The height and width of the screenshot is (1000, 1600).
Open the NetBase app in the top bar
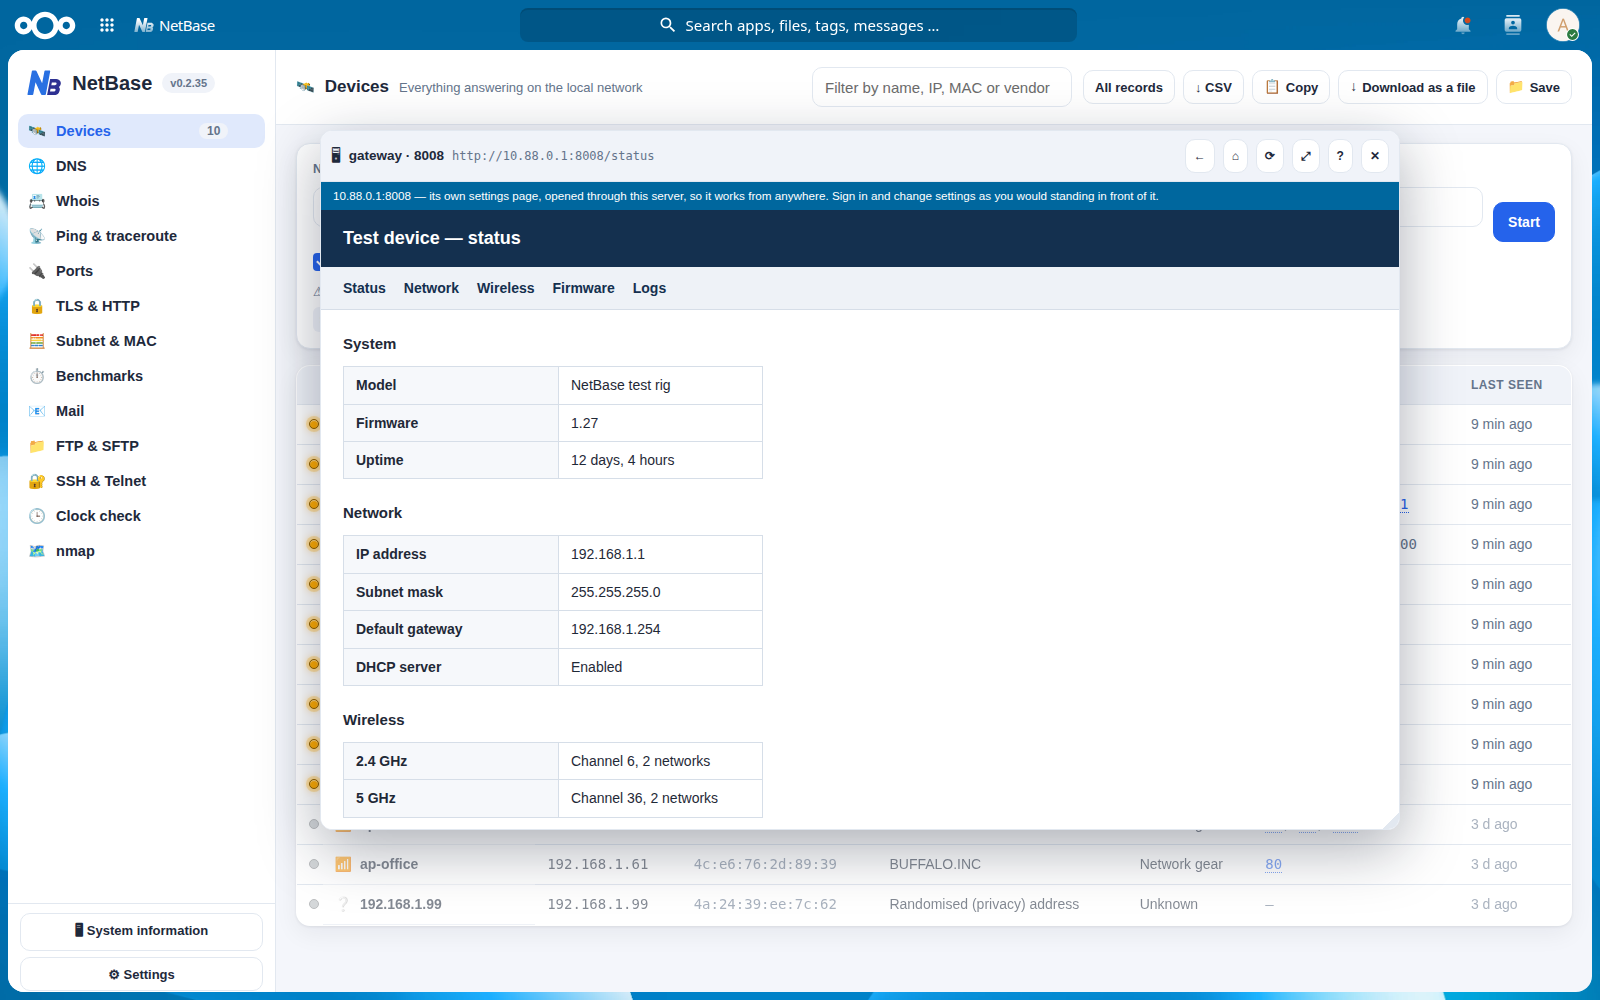click(175, 25)
